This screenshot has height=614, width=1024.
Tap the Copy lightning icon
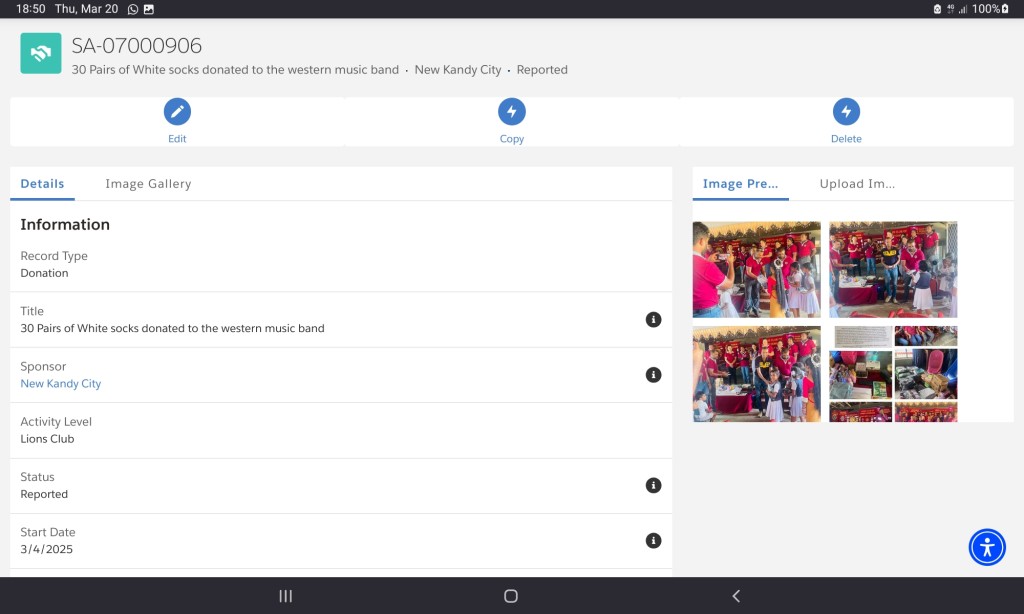[511, 112]
